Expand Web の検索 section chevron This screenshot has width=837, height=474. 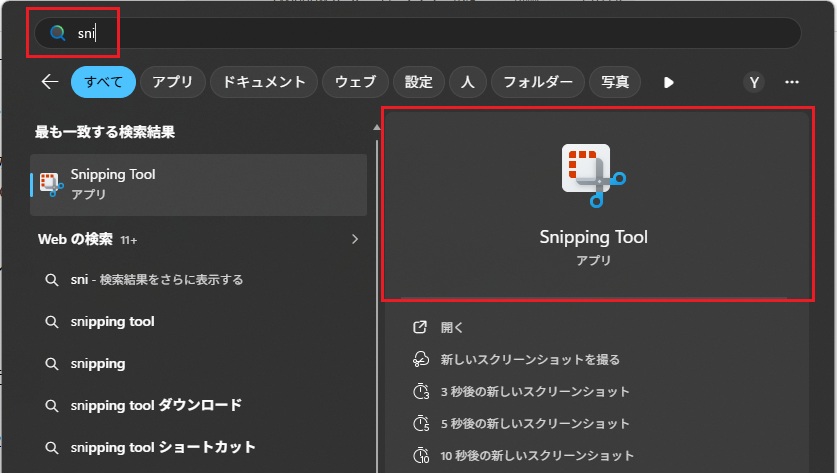[x=354, y=240]
